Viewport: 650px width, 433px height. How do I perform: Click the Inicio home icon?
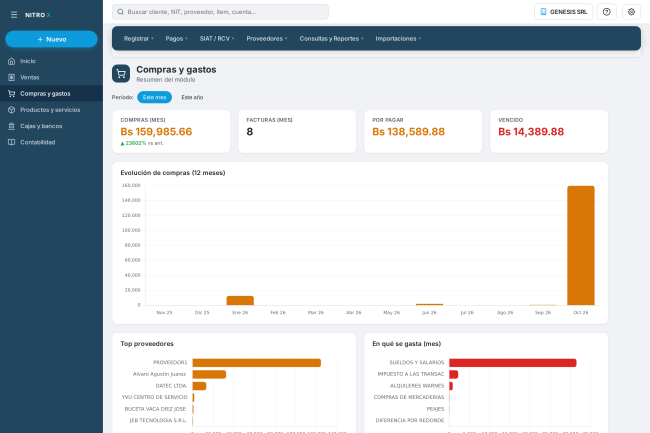12,61
